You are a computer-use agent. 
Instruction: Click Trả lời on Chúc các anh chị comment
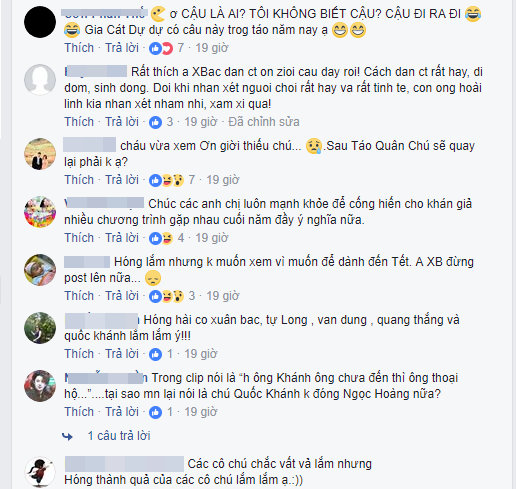point(122,238)
